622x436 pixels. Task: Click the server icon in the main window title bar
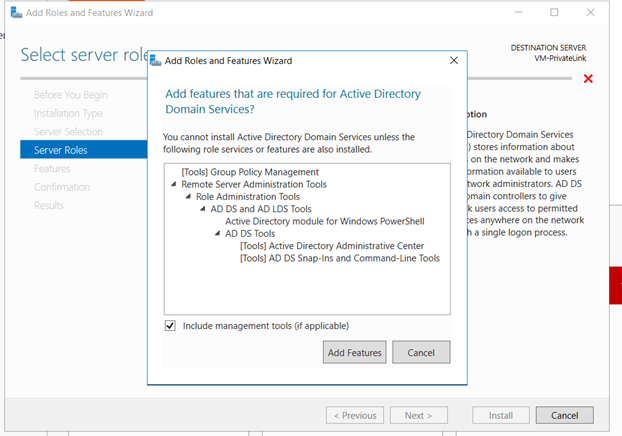coord(16,12)
